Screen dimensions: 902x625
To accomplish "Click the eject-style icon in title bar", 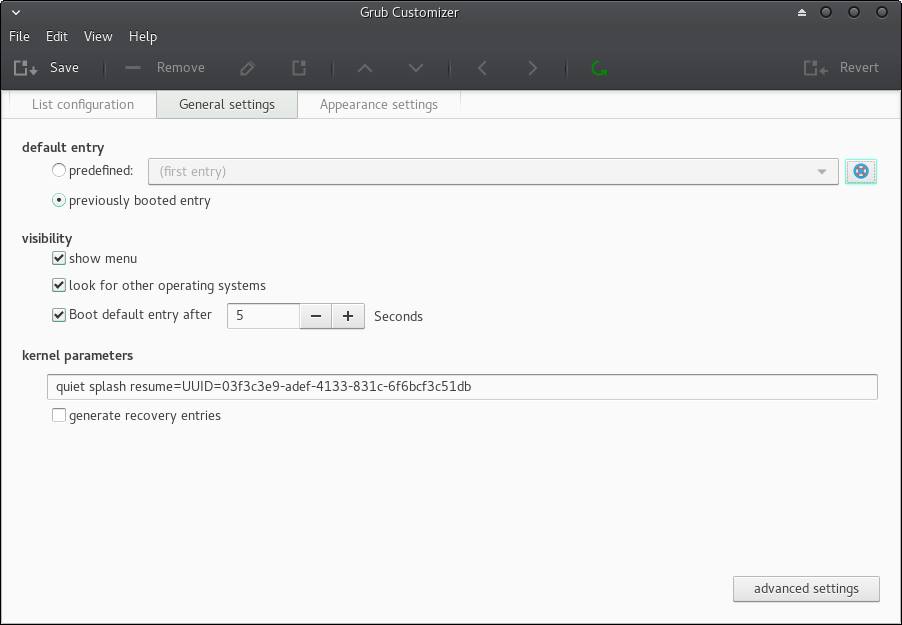I will (802, 12).
